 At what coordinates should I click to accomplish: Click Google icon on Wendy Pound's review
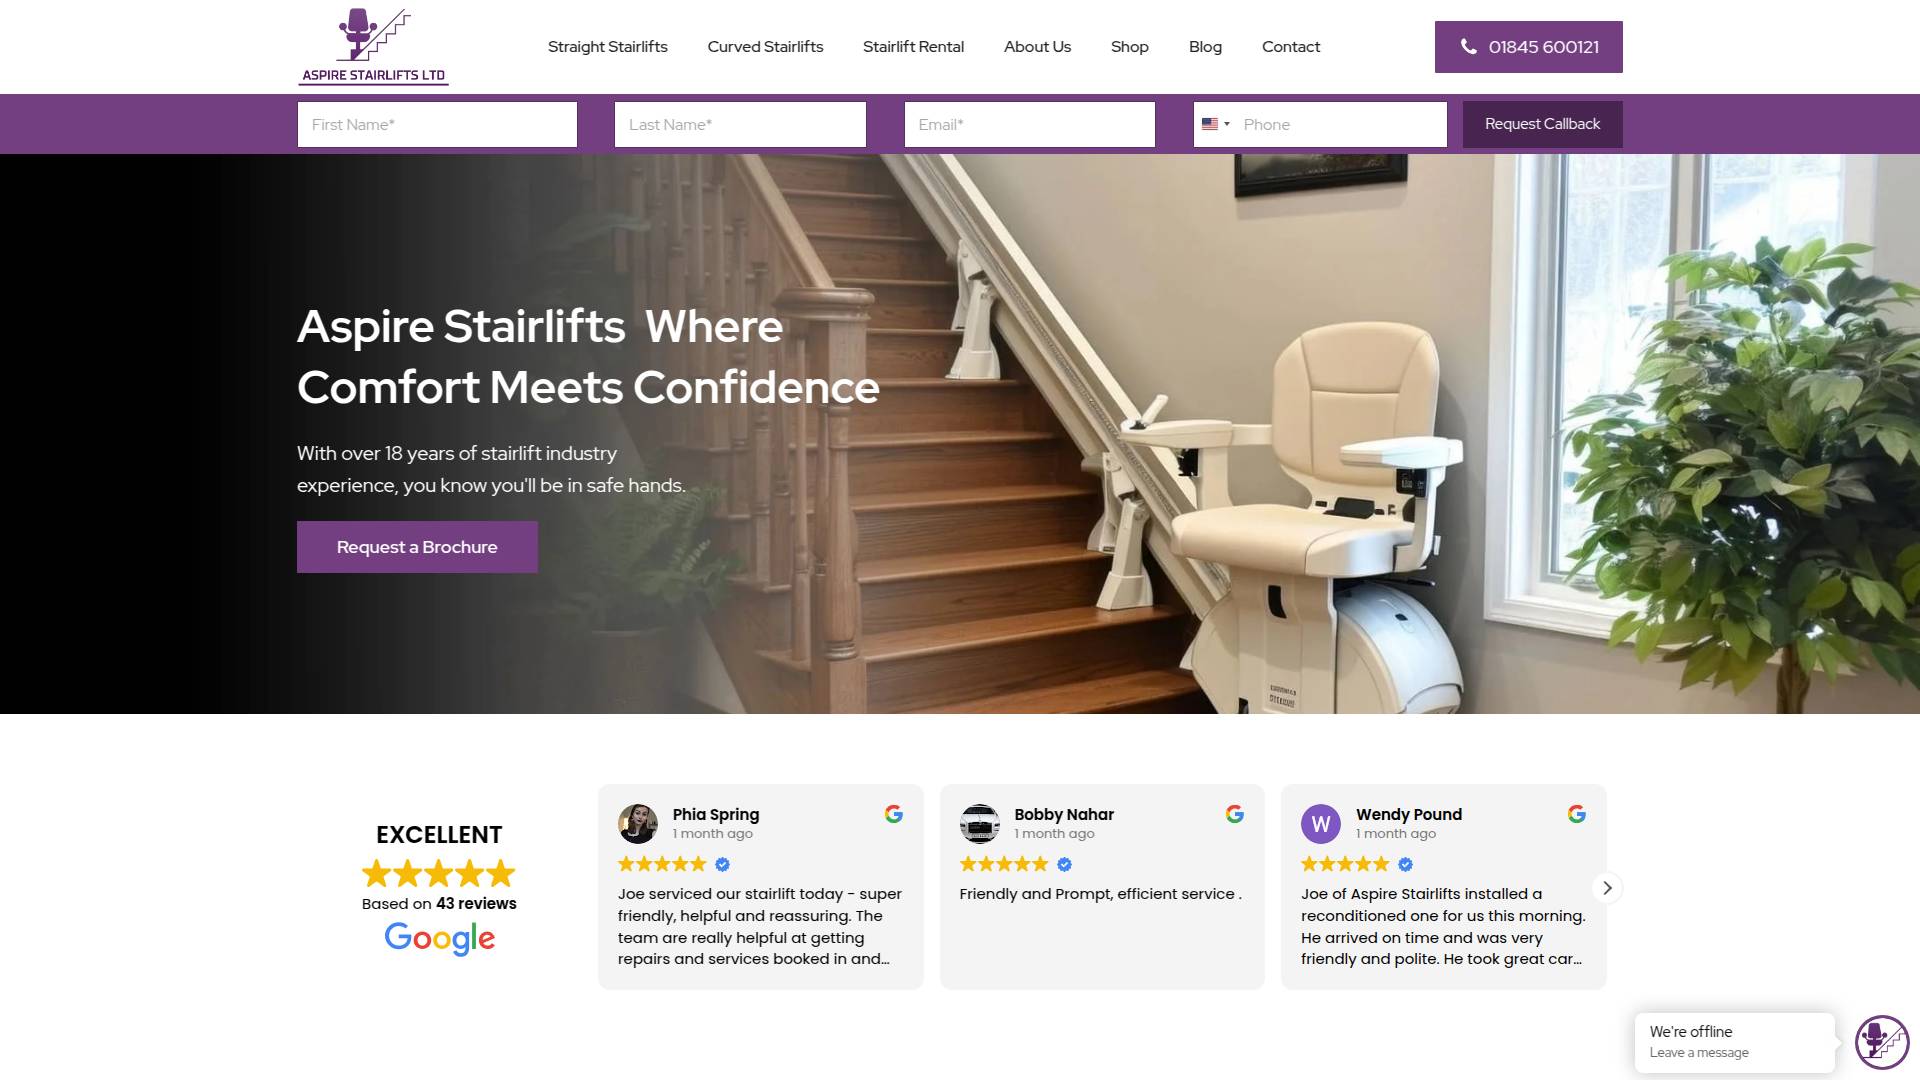pyautogui.click(x=1577, y=814)
